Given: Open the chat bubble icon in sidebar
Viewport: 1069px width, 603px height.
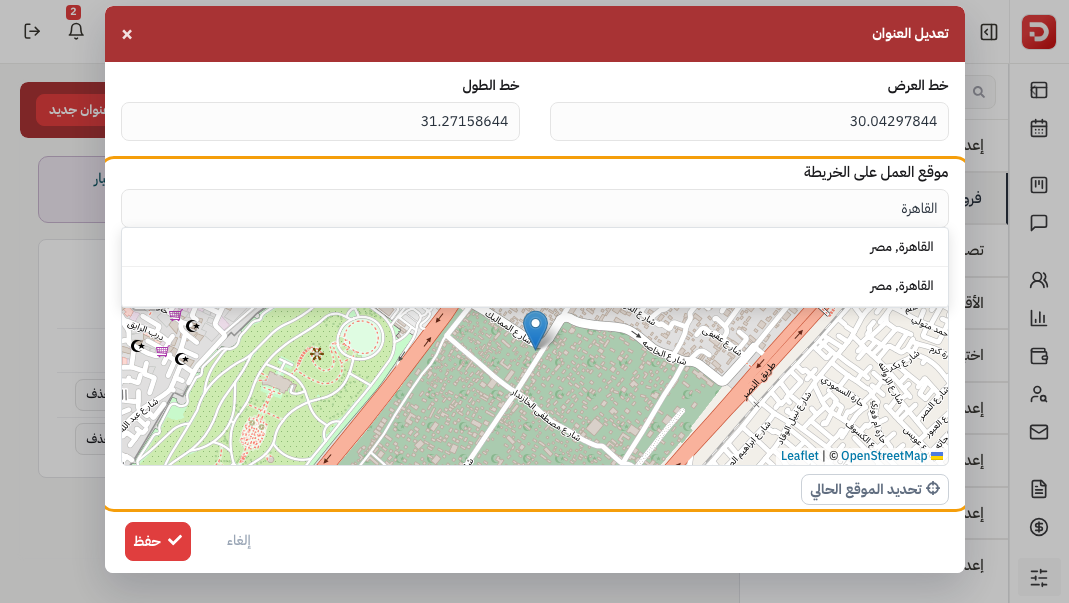Looking at the screenshot, I should point(1038,223).
